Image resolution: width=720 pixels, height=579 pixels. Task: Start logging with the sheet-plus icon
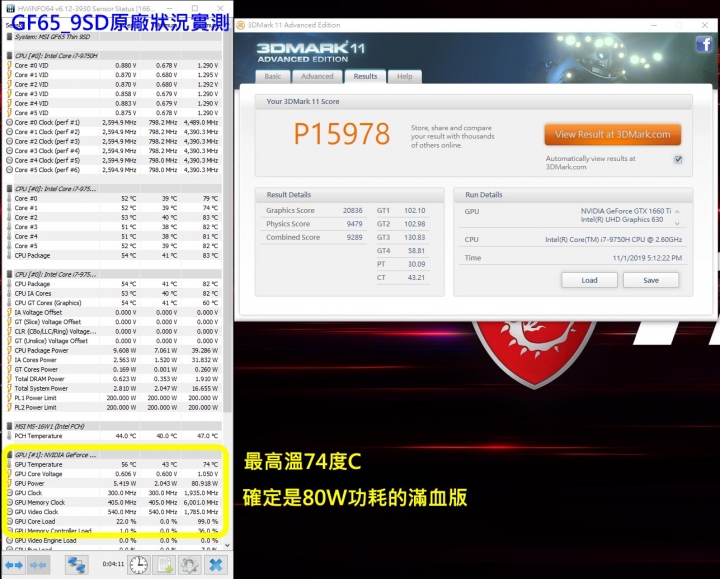tap(164, 565)
